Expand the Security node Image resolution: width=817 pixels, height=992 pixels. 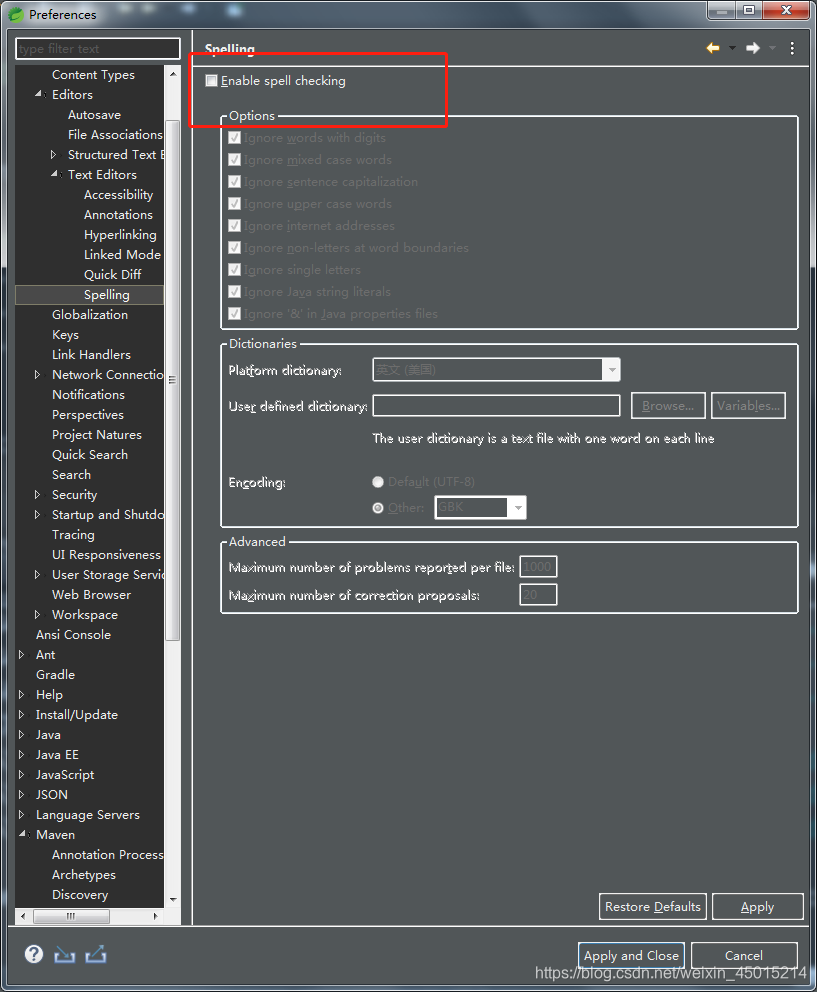[37, 494]
